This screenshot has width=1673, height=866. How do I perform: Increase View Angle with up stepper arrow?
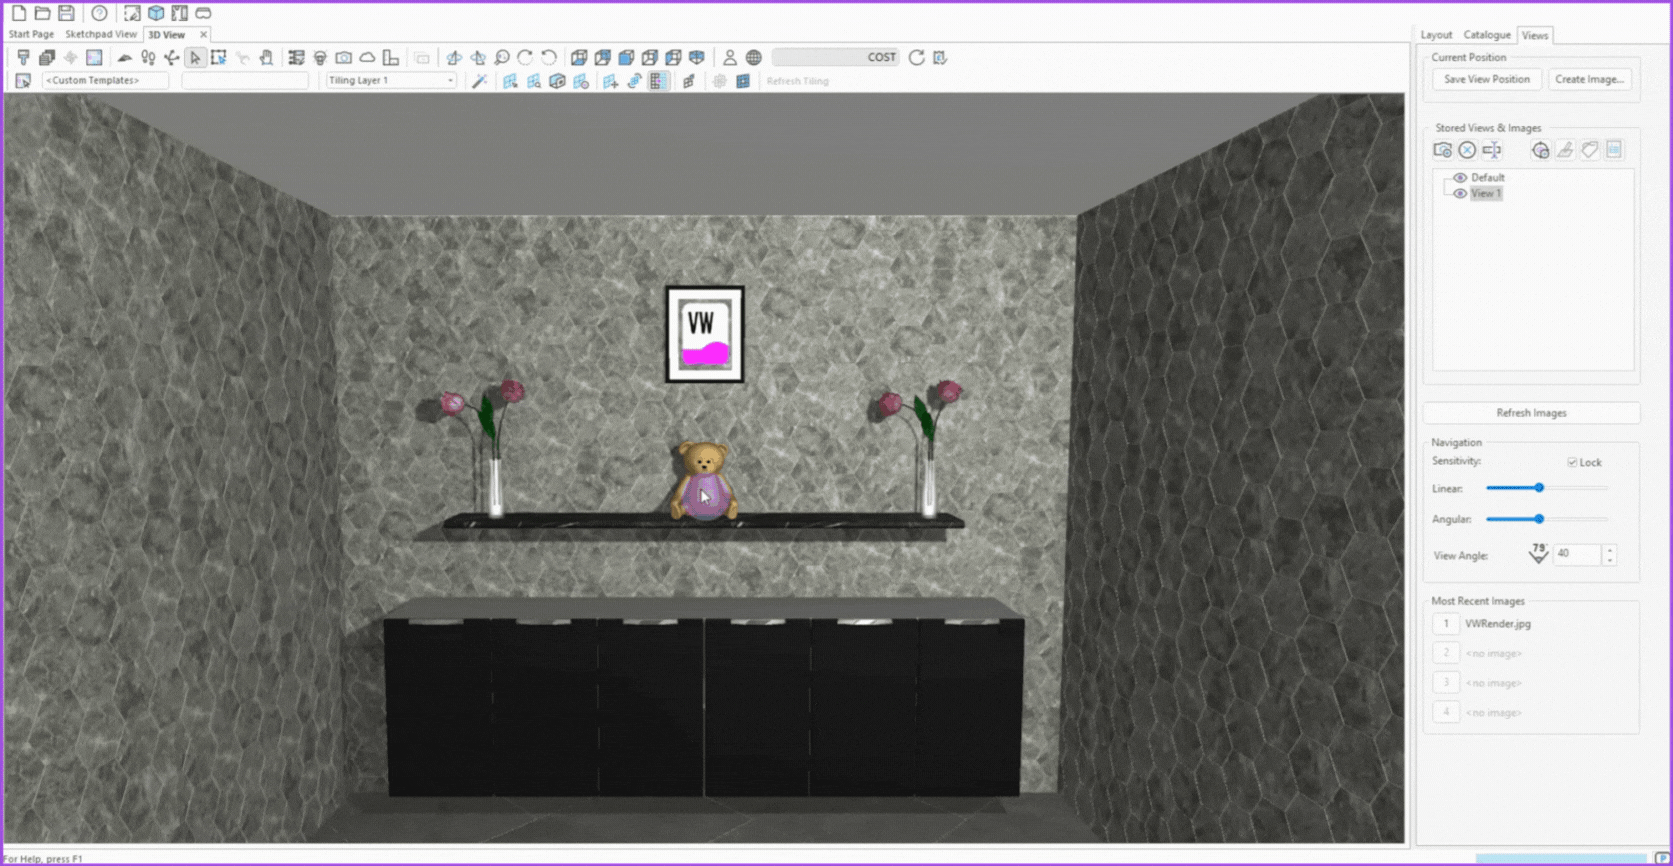1609,549
